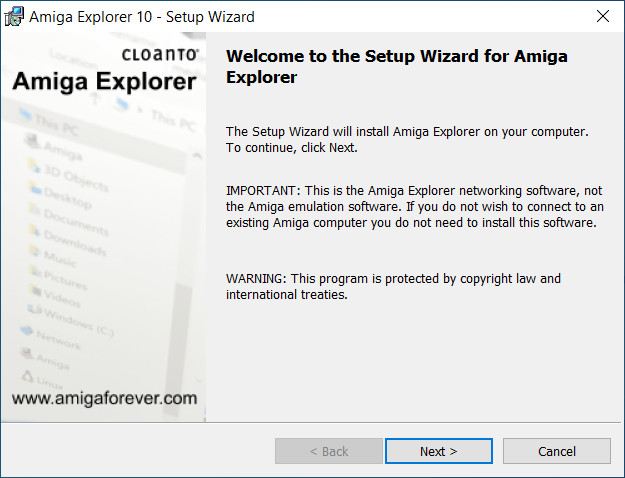Click the Cloanto logo text
This screenshot has height=478, width=625.
160,55
